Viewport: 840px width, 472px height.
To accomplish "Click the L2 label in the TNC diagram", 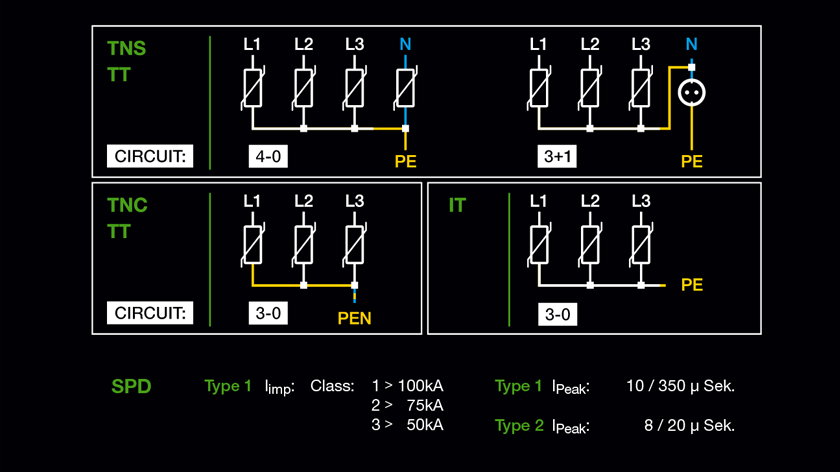I will (303, 201).
